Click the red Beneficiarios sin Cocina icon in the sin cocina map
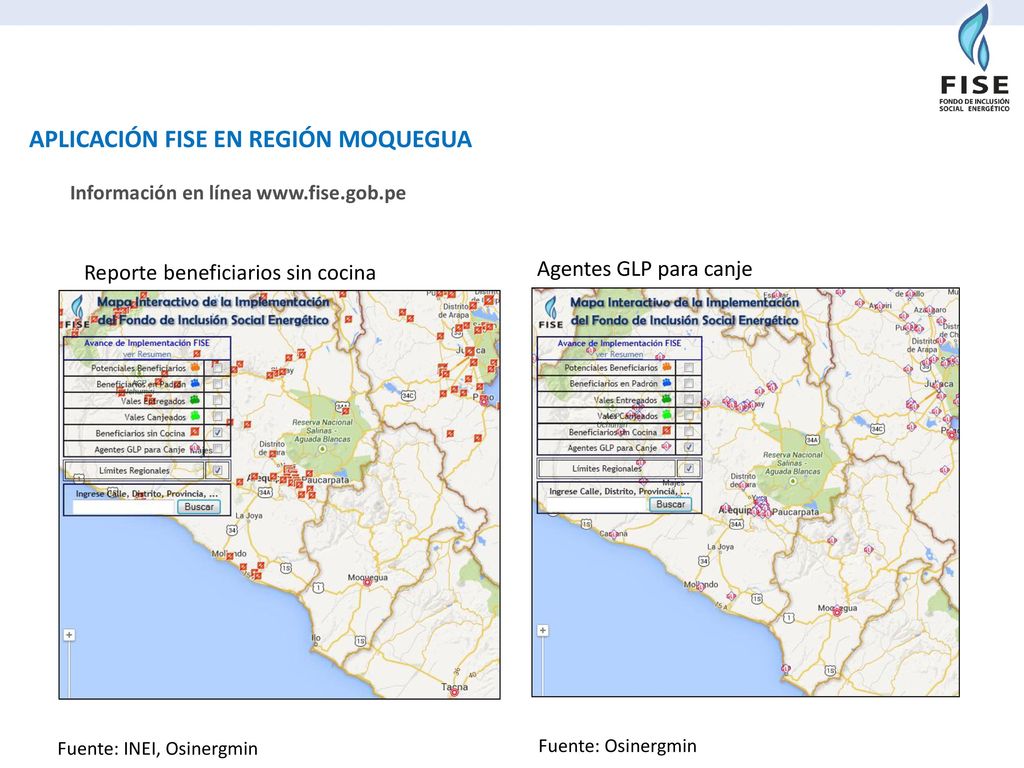Viewport: 1024px width, 768px height. (x=195, y=432)
